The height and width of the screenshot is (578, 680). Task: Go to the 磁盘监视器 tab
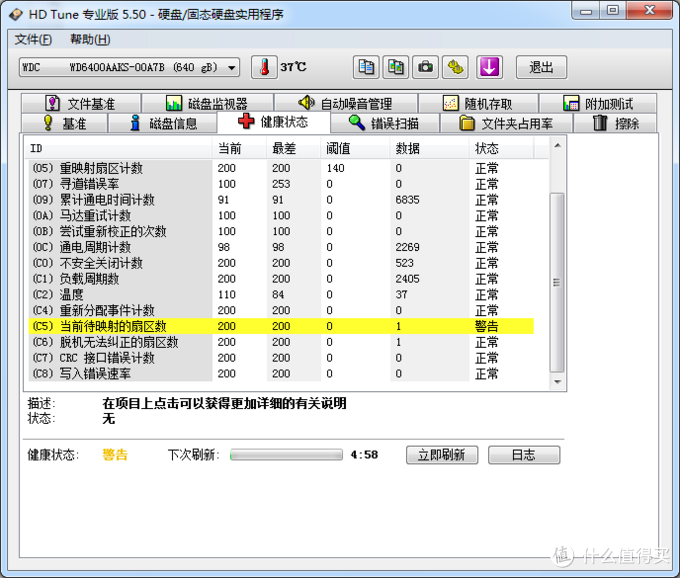(x=206, y=104)
